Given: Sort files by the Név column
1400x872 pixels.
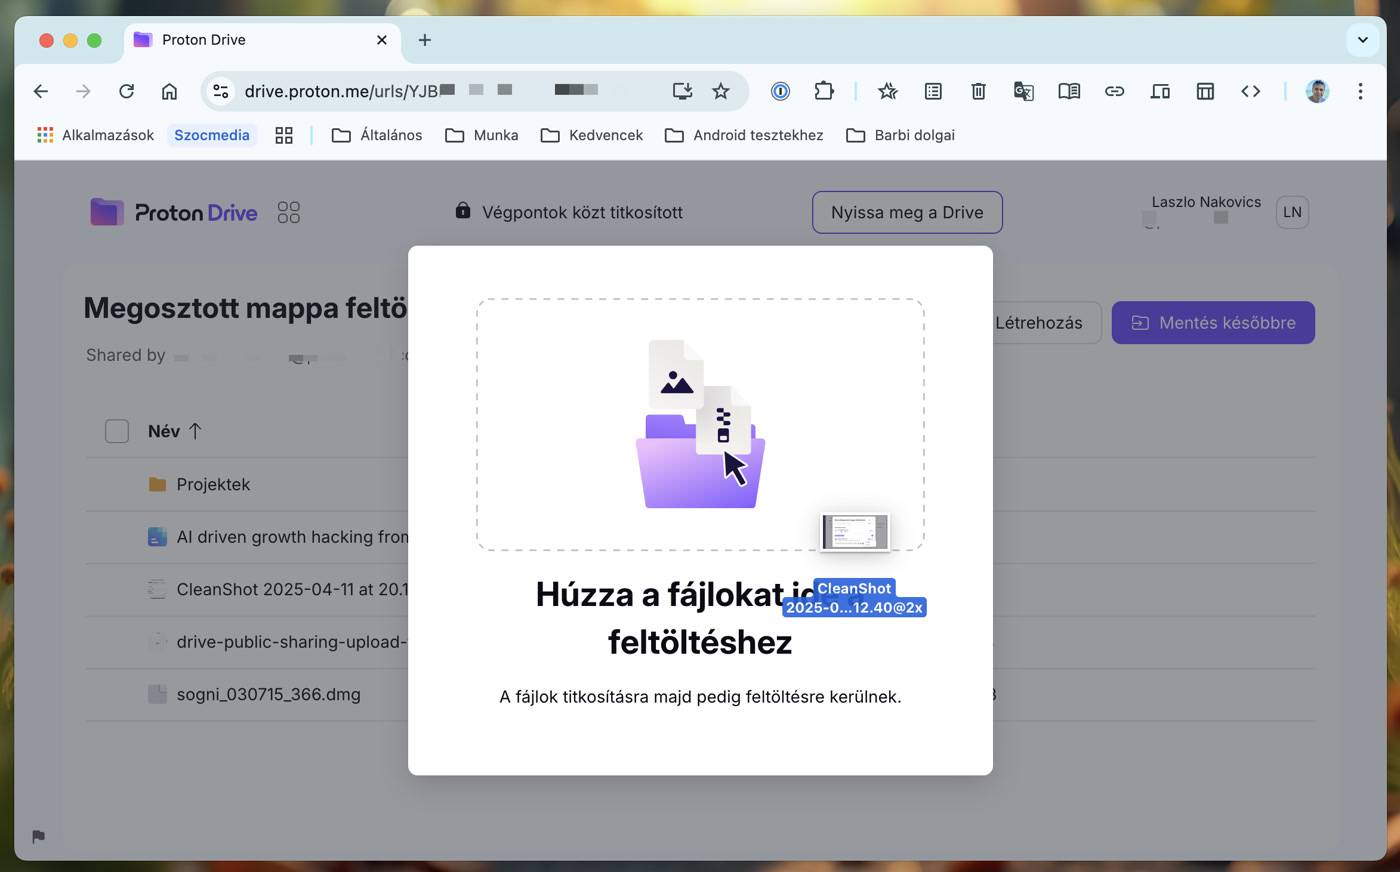Looking at the screenshot, I should point(175,431).
